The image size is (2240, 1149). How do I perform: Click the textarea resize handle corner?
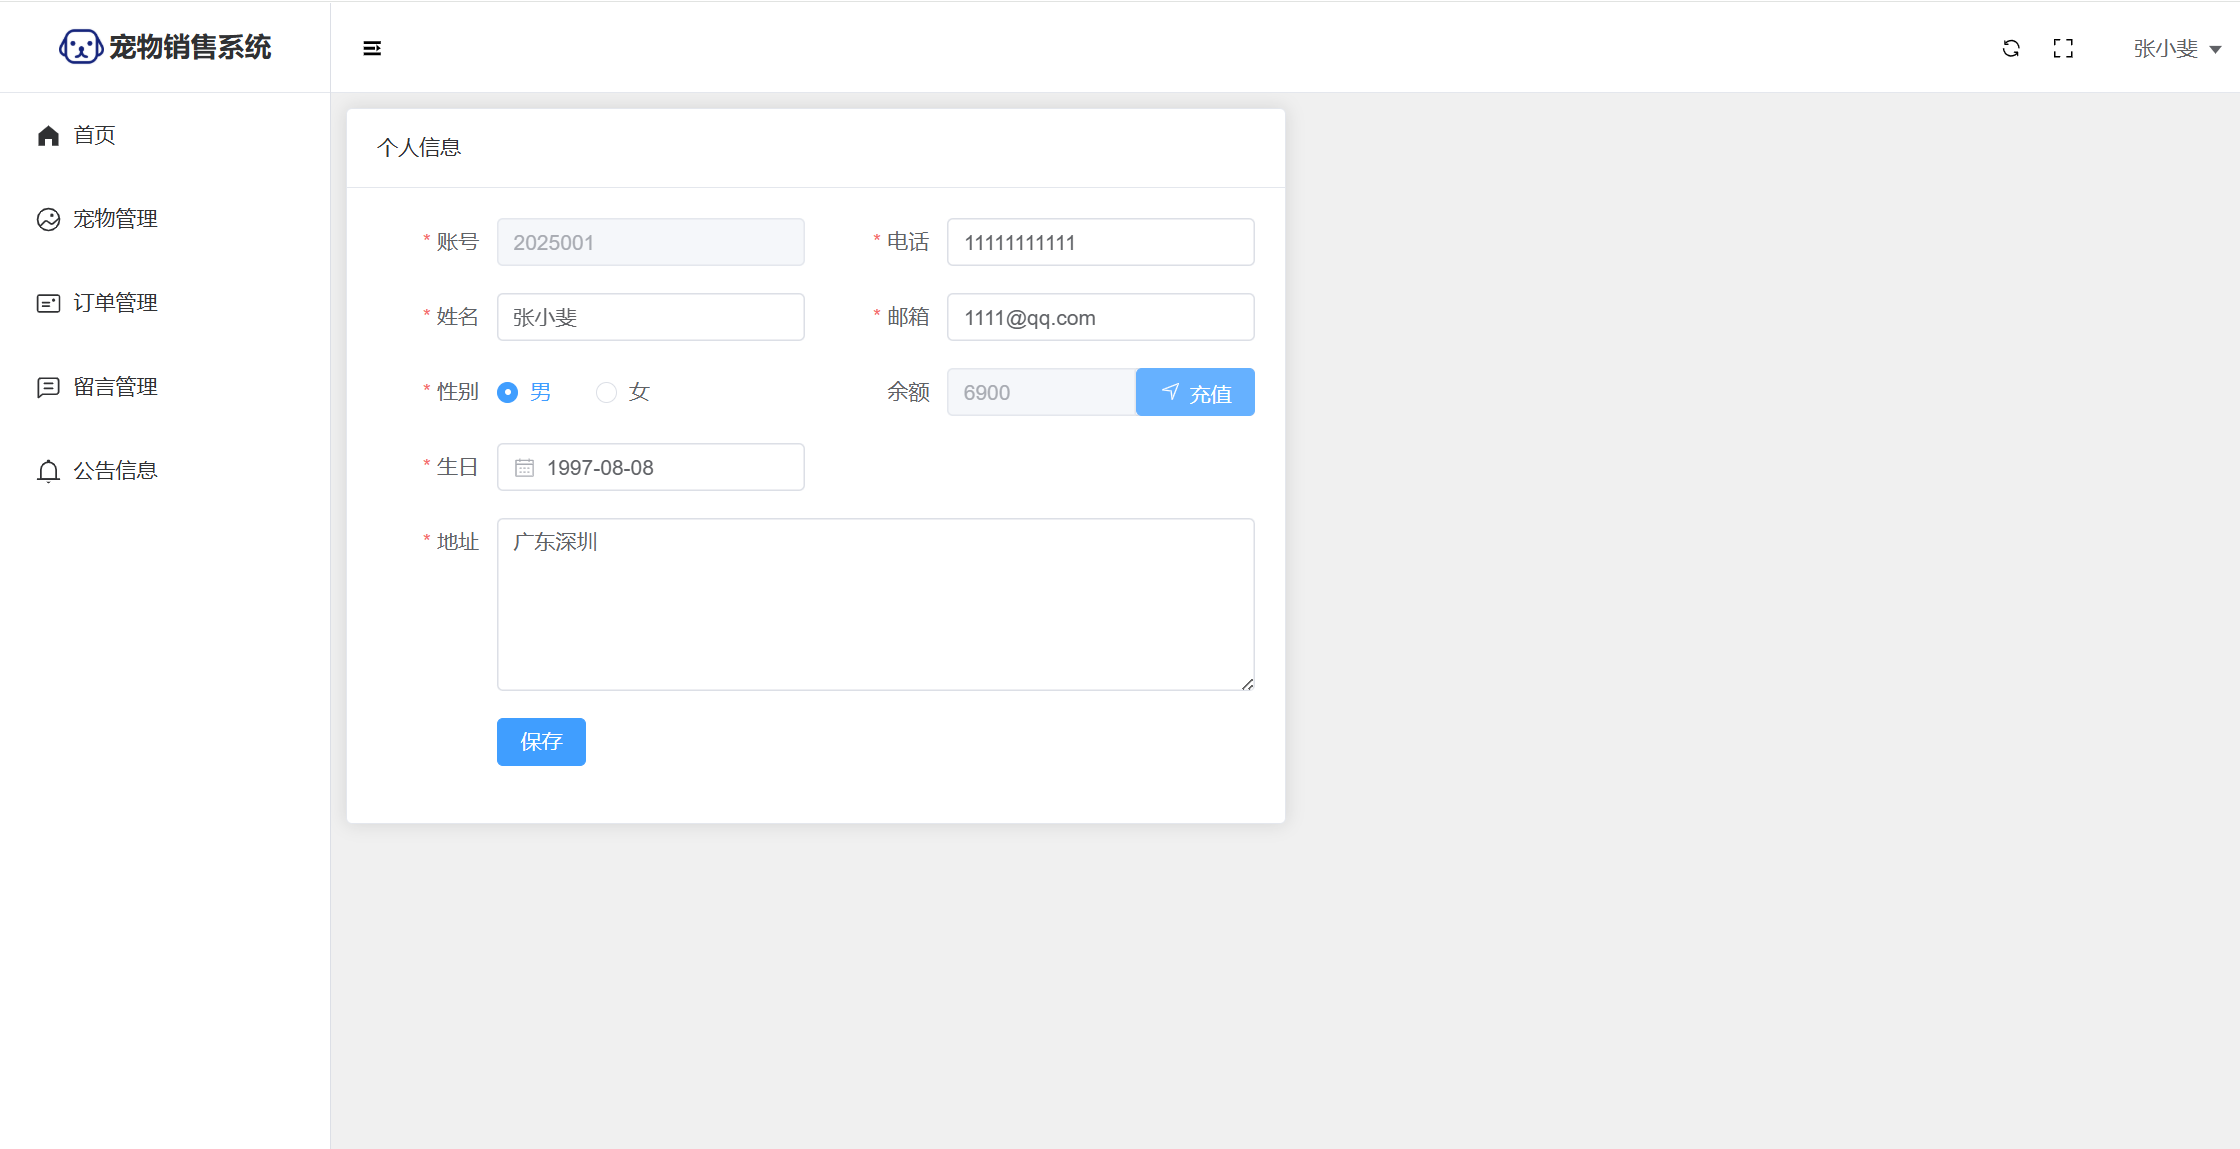[1248, 684]
